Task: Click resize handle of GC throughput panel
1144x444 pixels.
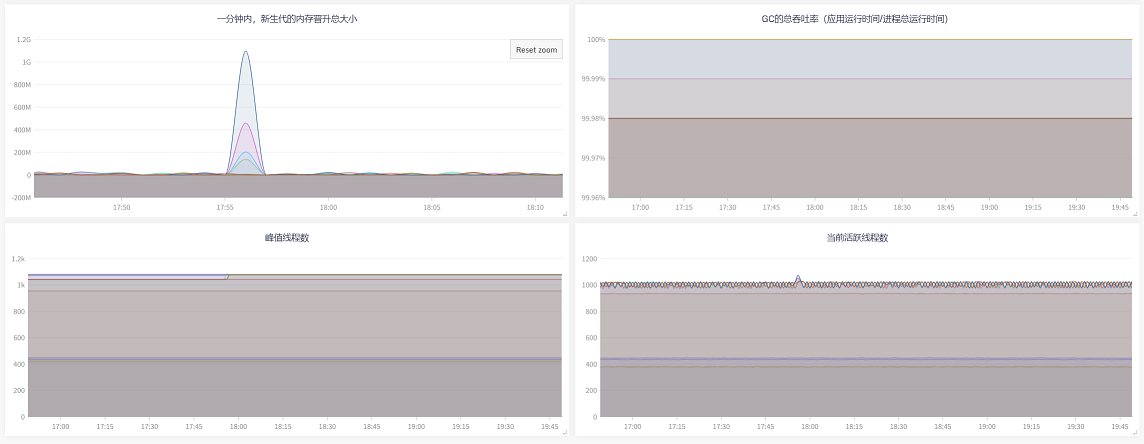Action: point(1137,213)
